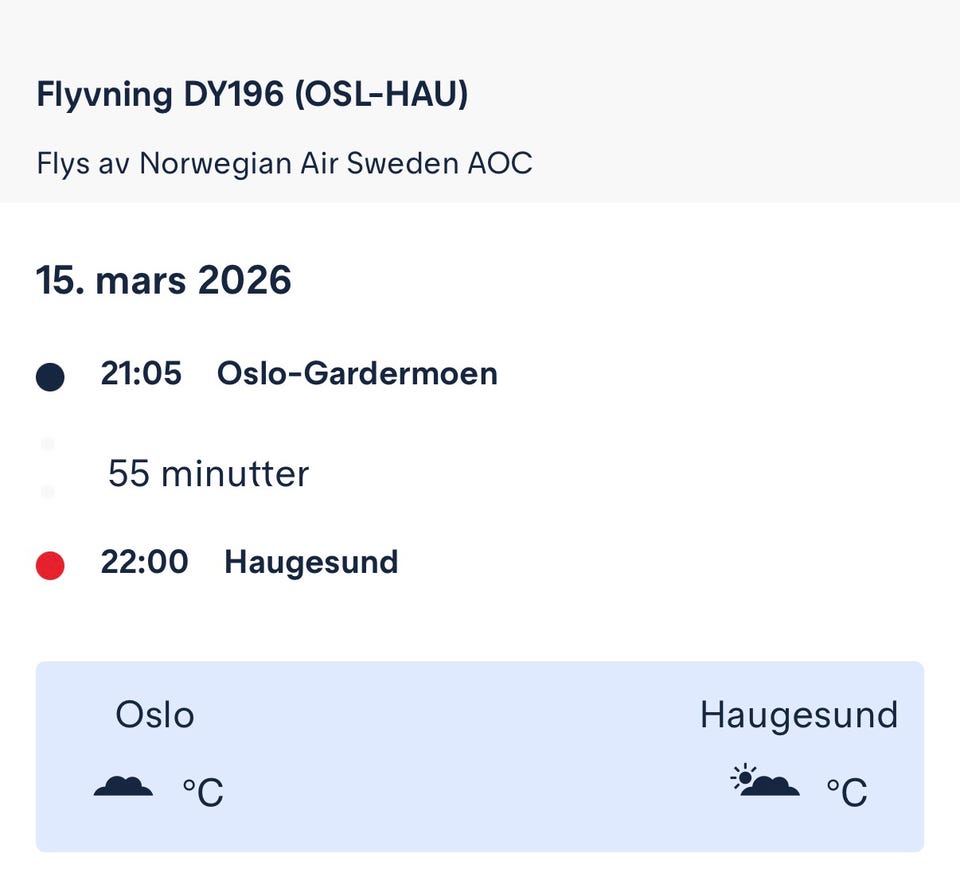Select the Oslo-Gardermoen departure airport
Image resolution: width=960 pixels, height=892 pixels.
click(x=357, y=374)
